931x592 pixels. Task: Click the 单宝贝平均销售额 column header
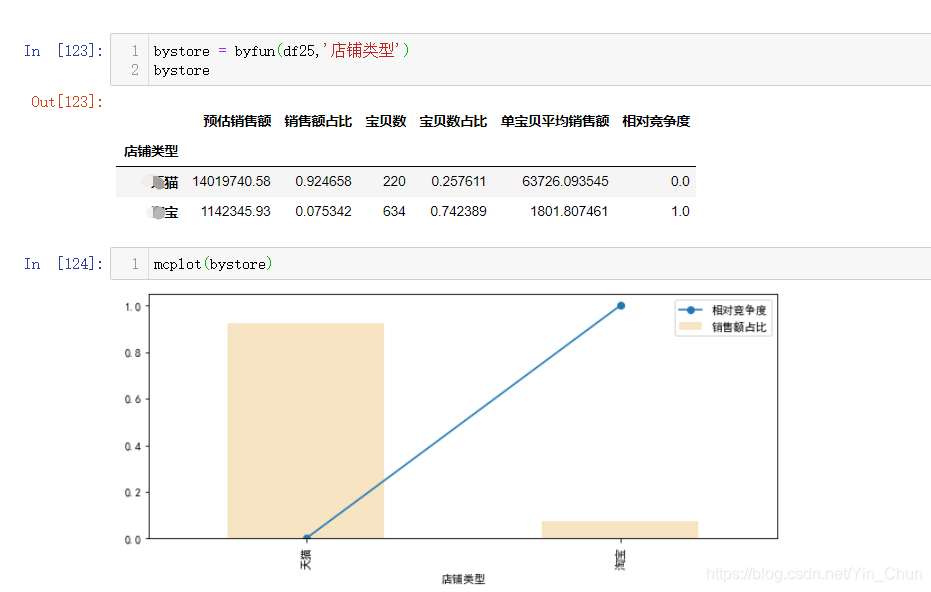point(555,121)
